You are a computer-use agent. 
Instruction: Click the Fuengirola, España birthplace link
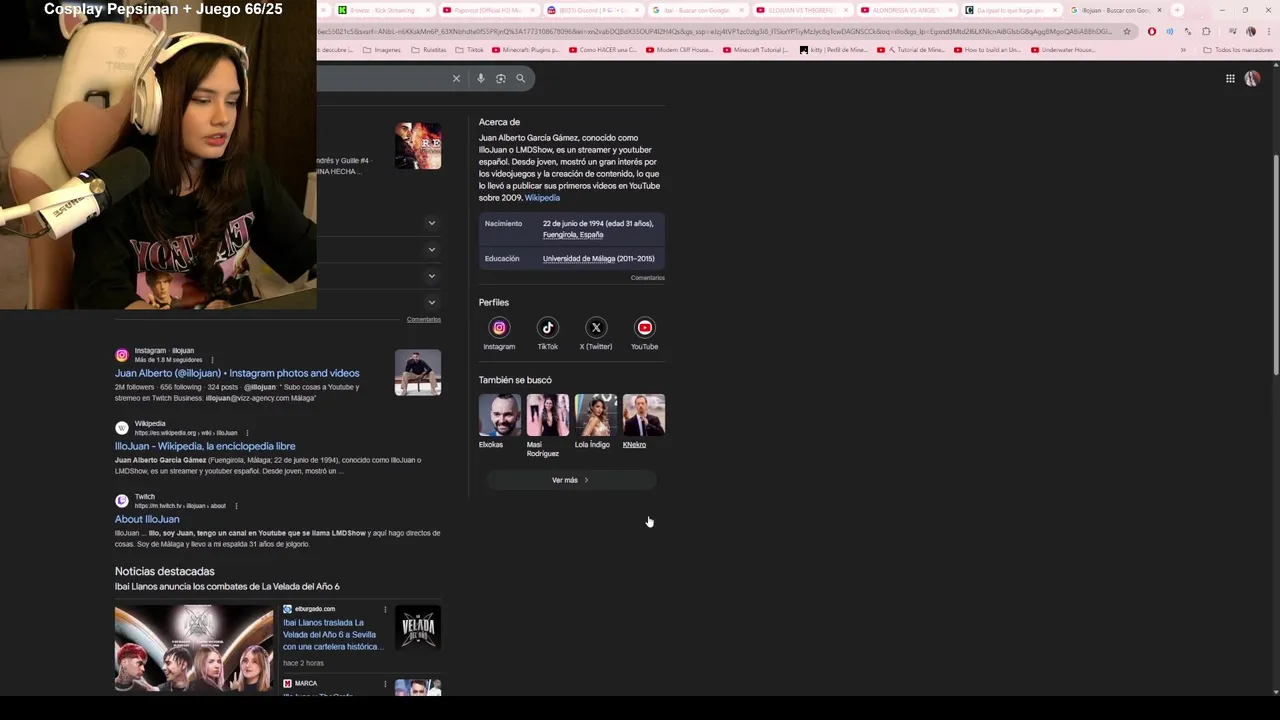[573, 235]
